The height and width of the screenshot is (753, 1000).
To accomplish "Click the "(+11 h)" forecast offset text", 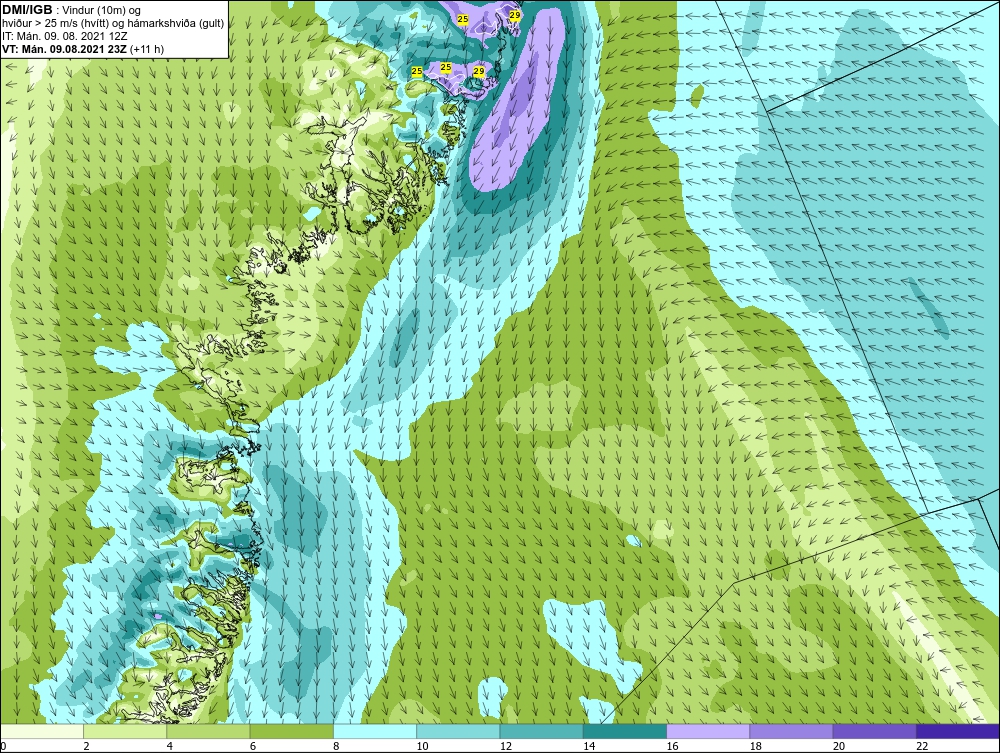I will [147, 49].
